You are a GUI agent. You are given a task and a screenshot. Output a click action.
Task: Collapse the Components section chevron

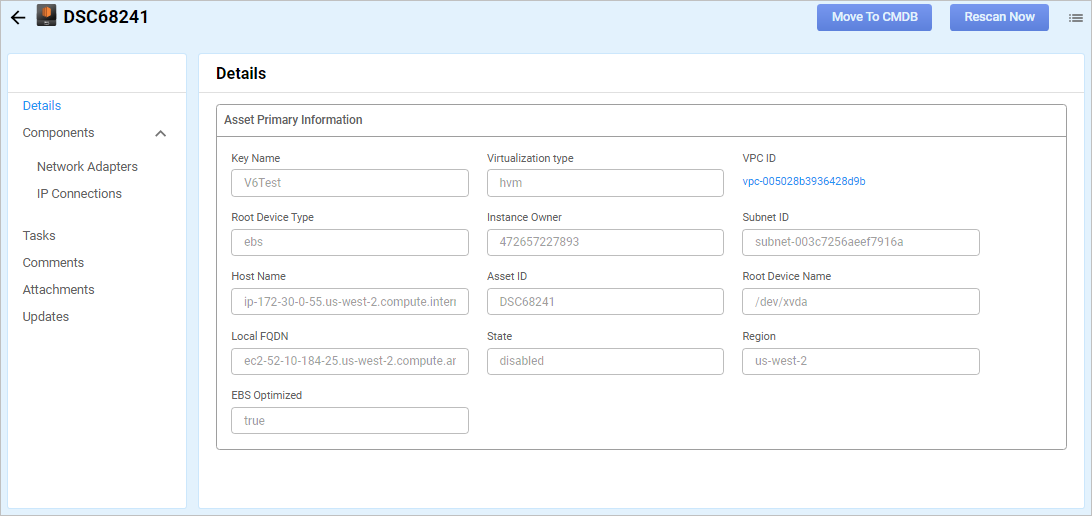[x=161, y=133]
